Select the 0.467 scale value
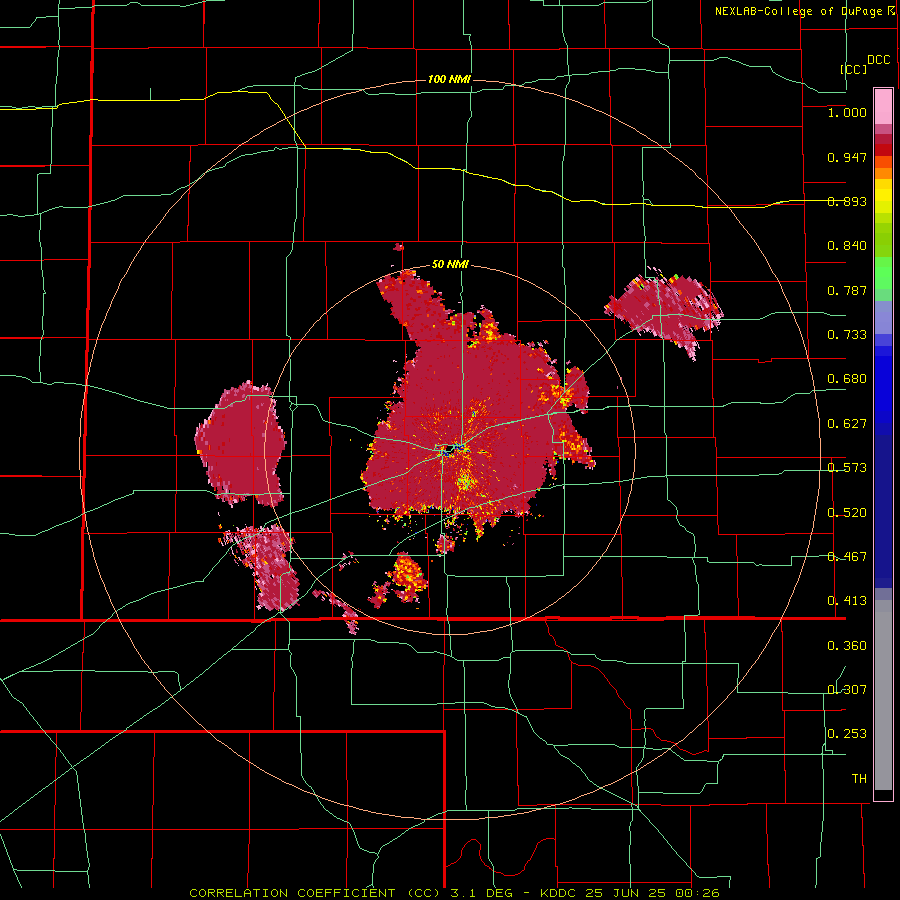 pyautogui.click(x=847, y=557)
